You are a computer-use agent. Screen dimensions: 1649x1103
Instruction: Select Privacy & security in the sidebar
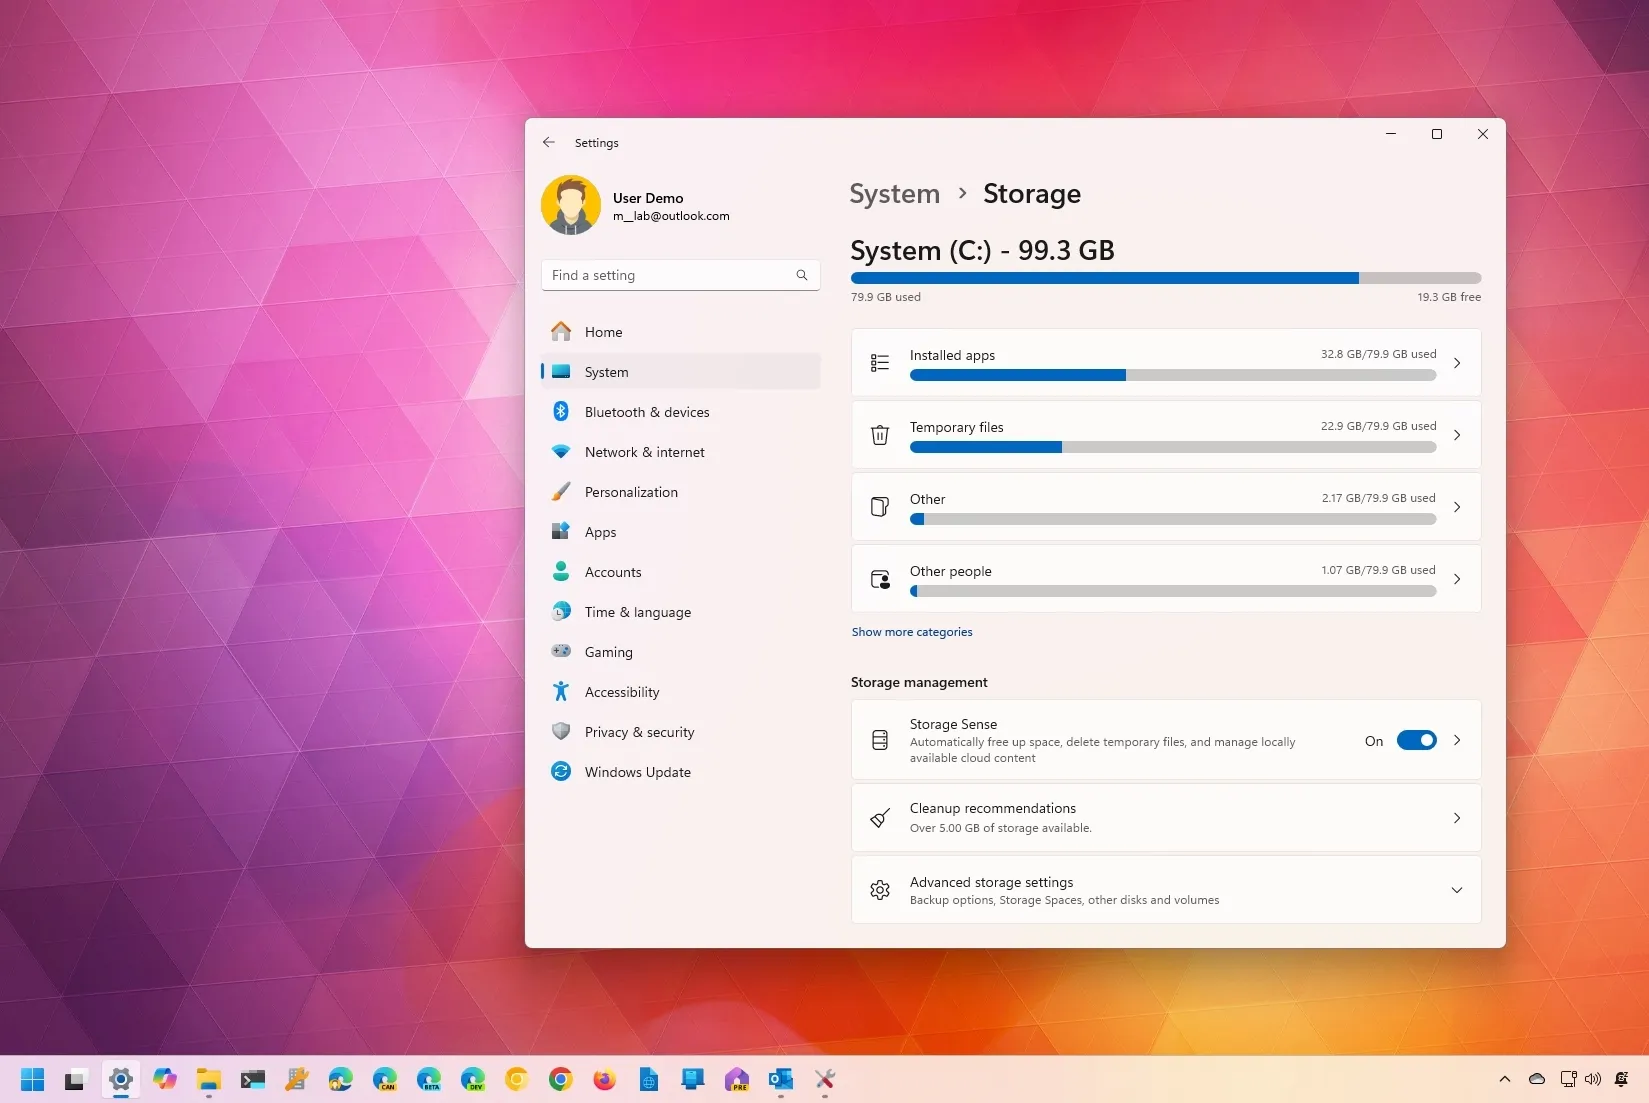click(640, 732)
